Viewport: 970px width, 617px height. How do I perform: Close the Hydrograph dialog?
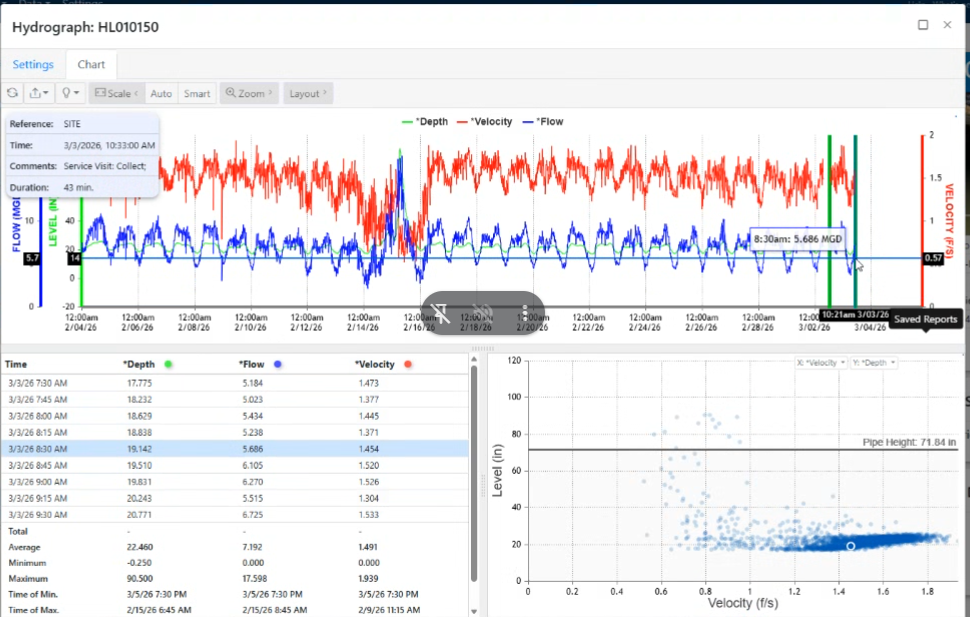click(947, 25)
